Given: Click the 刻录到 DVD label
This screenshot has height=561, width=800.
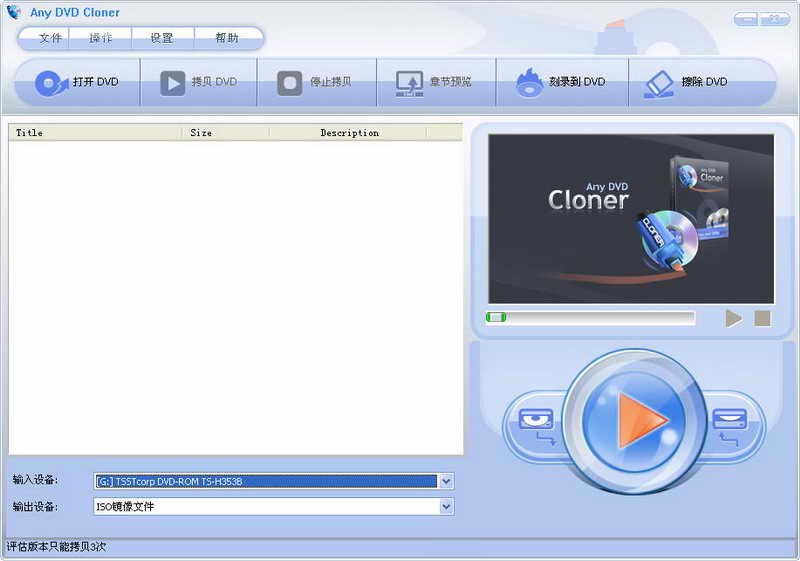Looking at the screenshot, I should pyautogui.click(x=577, y=82).
